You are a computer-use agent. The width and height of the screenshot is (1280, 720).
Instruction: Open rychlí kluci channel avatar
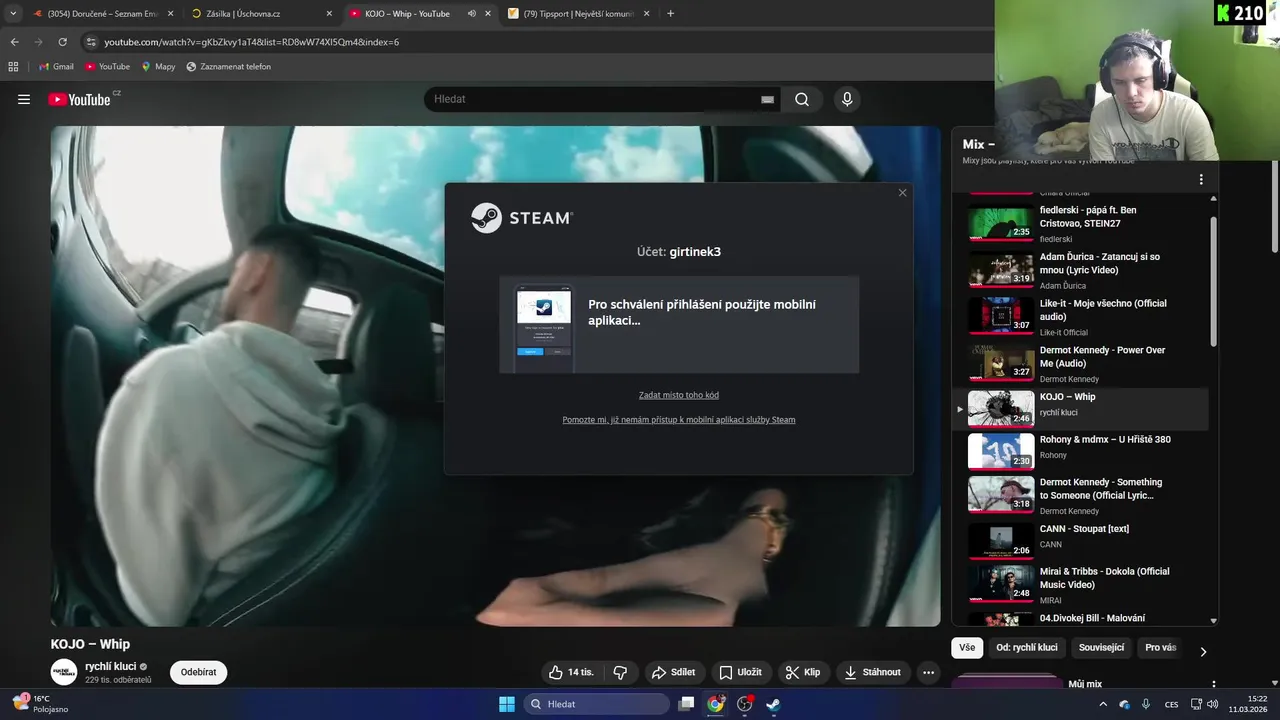pos(64,672)
